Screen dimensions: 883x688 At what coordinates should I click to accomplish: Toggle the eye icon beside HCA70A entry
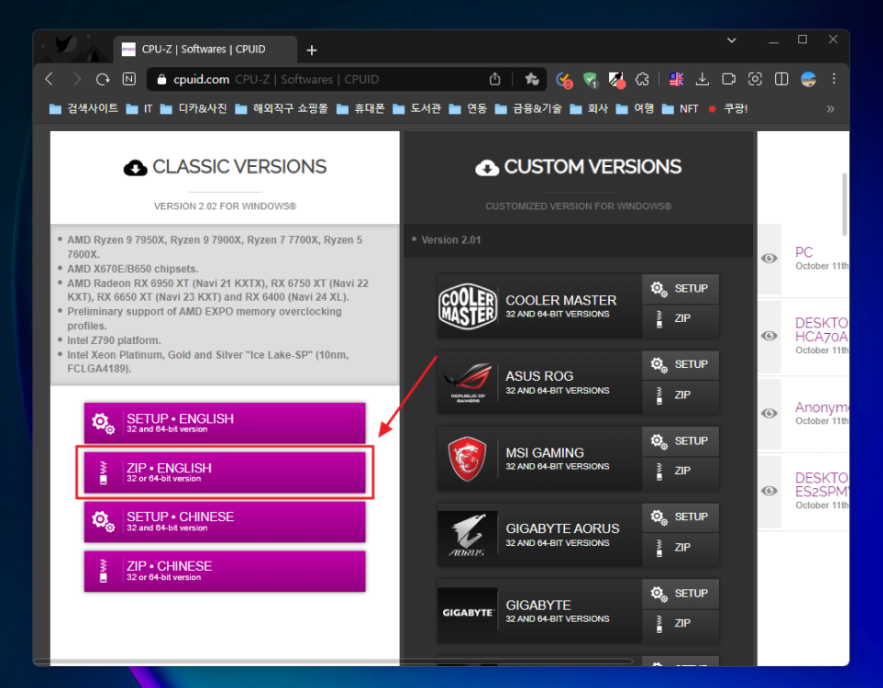click(769, 336)
